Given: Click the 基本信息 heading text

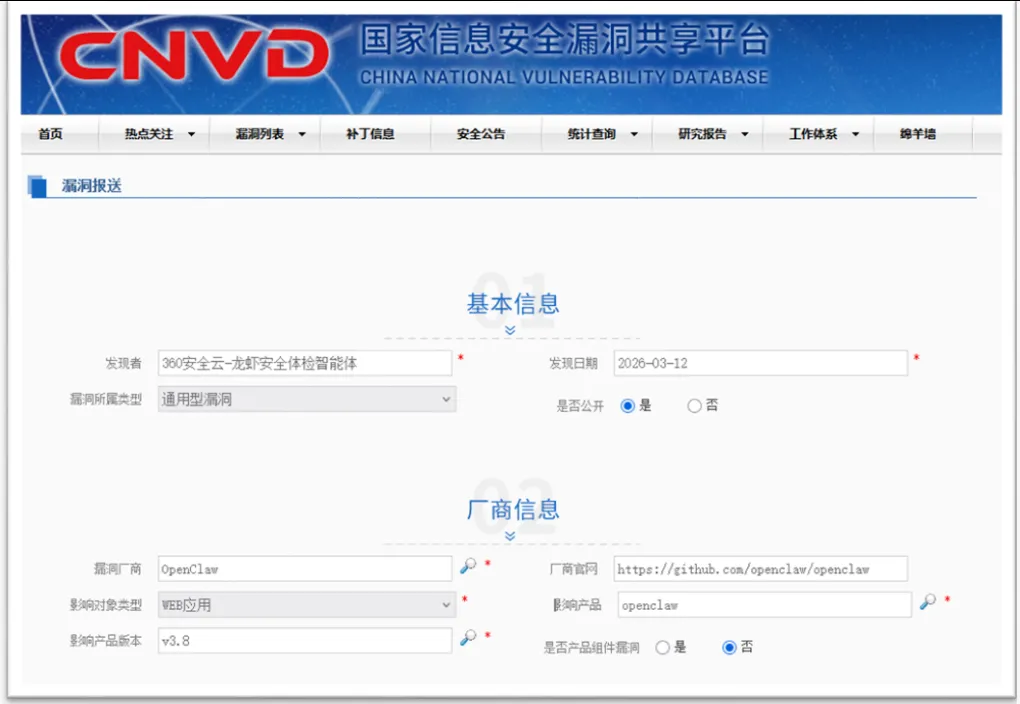Looking at the screenshot, I should pos(513,304).
